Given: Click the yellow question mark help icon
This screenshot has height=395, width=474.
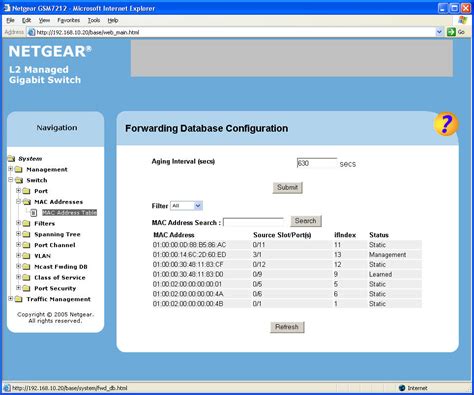Looking at the screenshot, I should [446, 124].
